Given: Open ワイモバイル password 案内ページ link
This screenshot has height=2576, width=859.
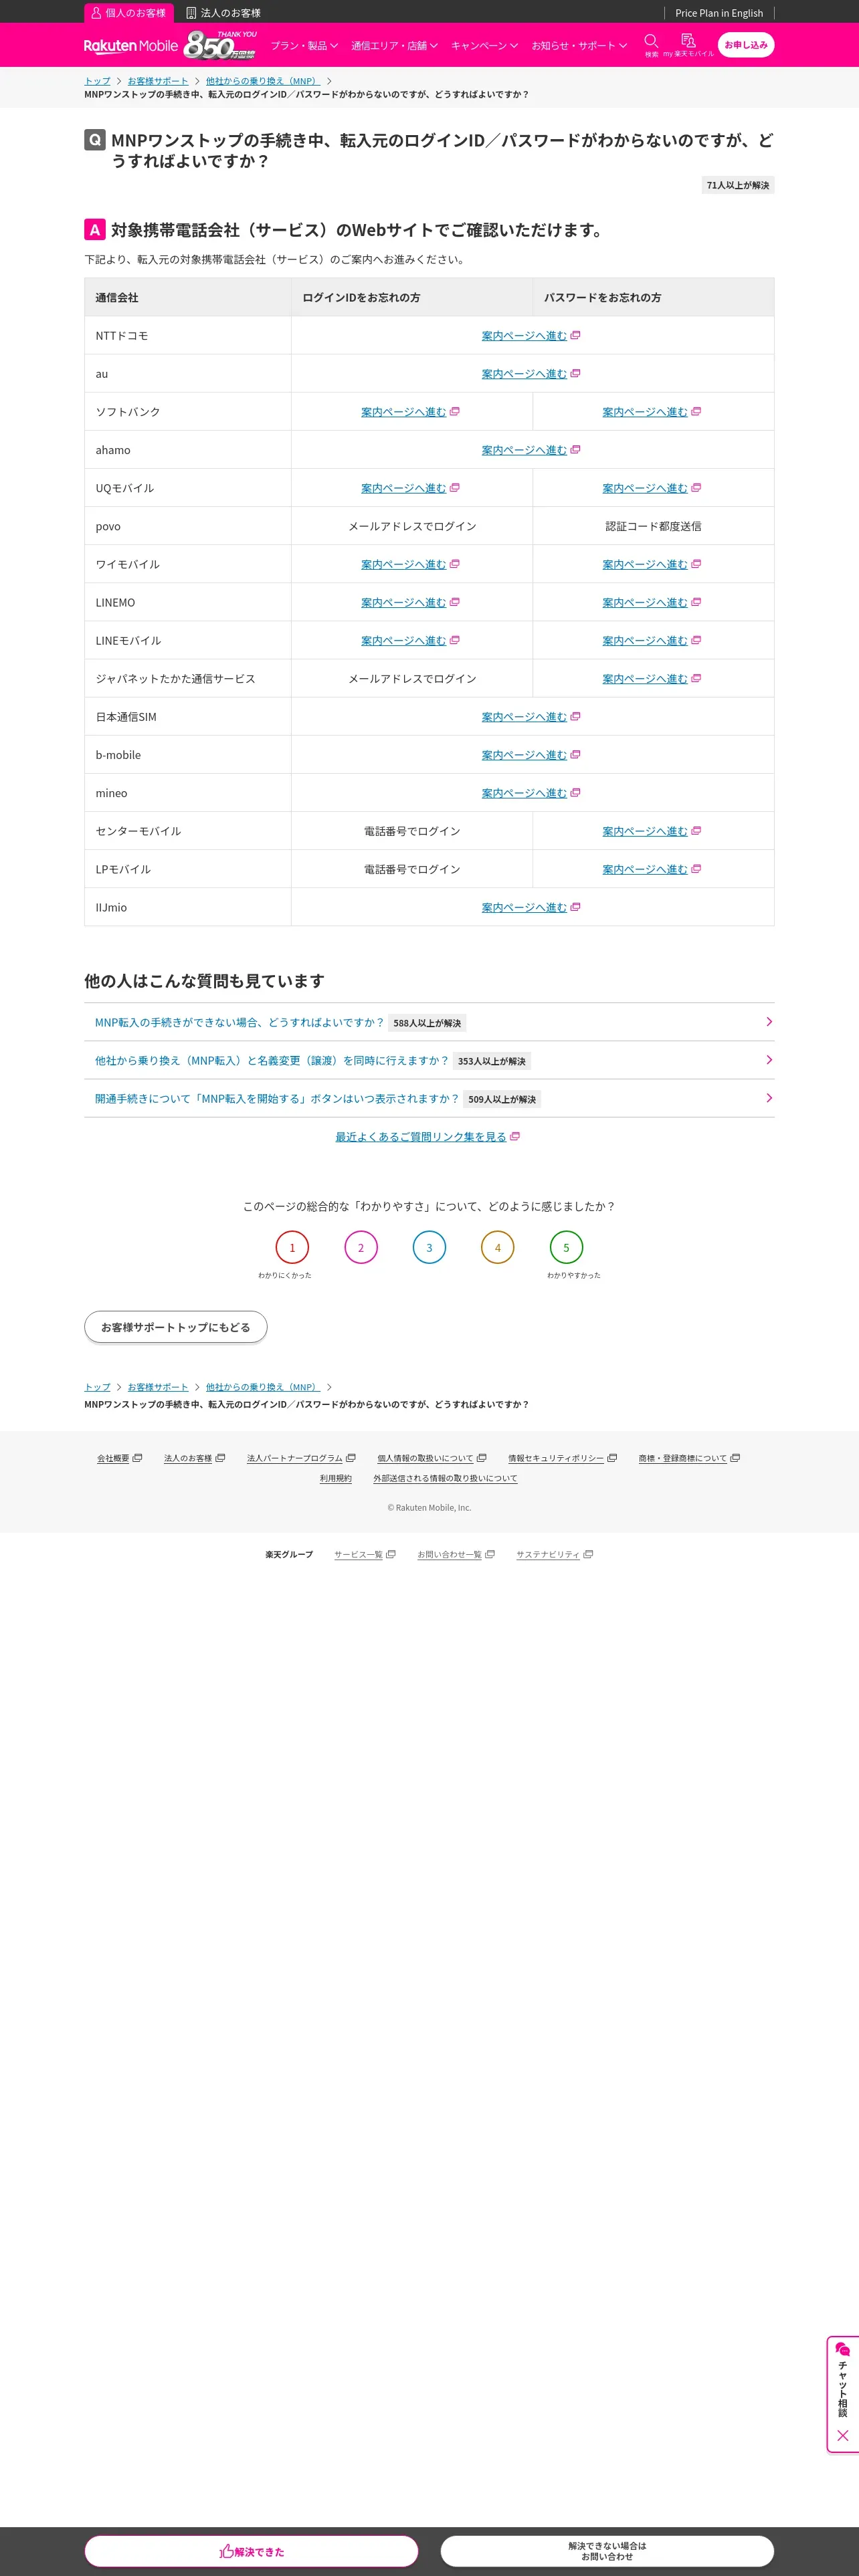Looking at the screenshot, I should point(652,564).
